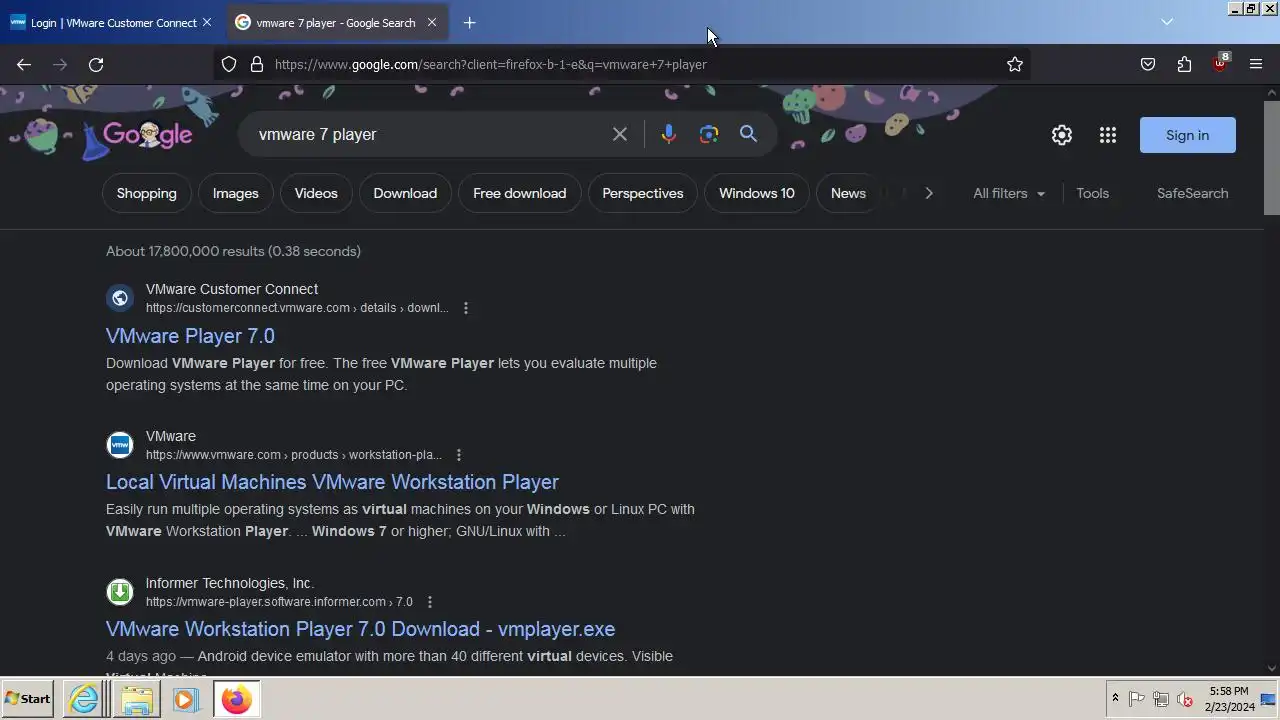1280x720 pixels.
Task: Open the Extensions puzzle icon
Action: pos(1184,64)
